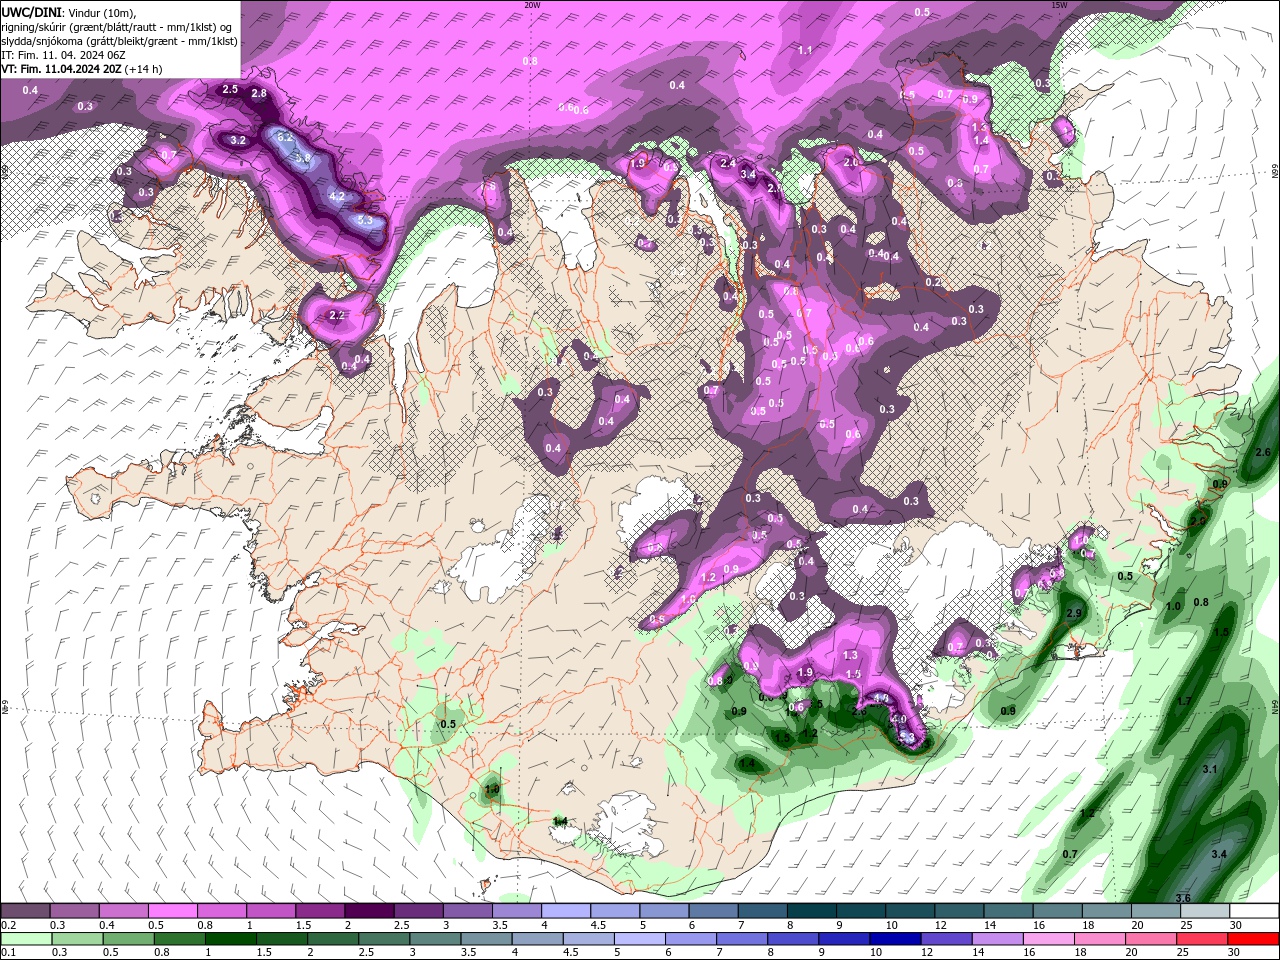Click the "VT: Fim. 11.04.2024 20Z" valid time
Viewport: 1280px width, 960px height.
(62, 70)
